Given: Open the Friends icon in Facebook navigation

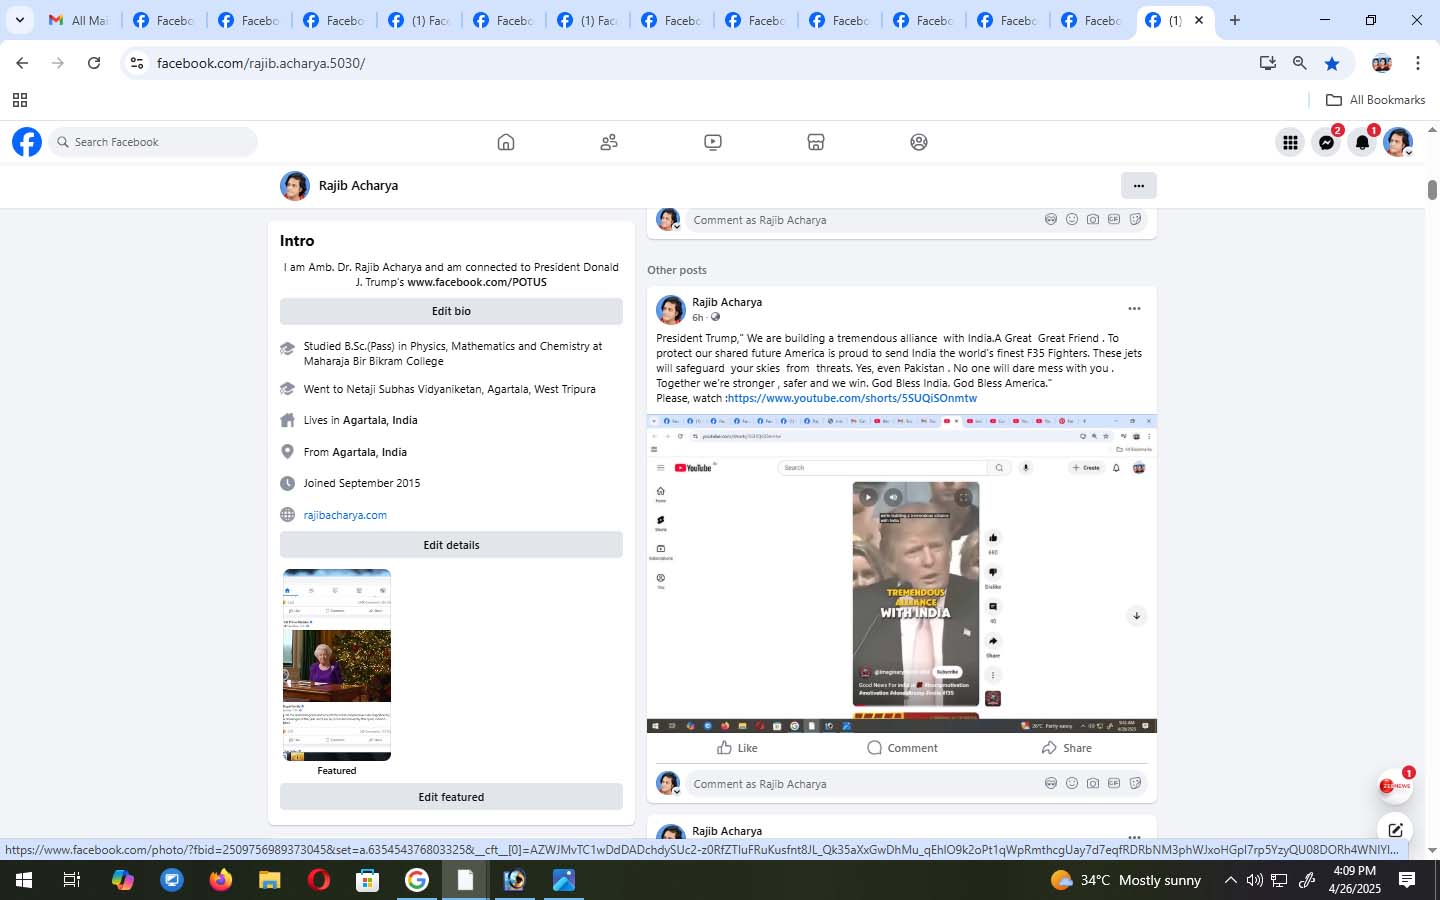Looking at the screenshot, I should click(609, 142).
